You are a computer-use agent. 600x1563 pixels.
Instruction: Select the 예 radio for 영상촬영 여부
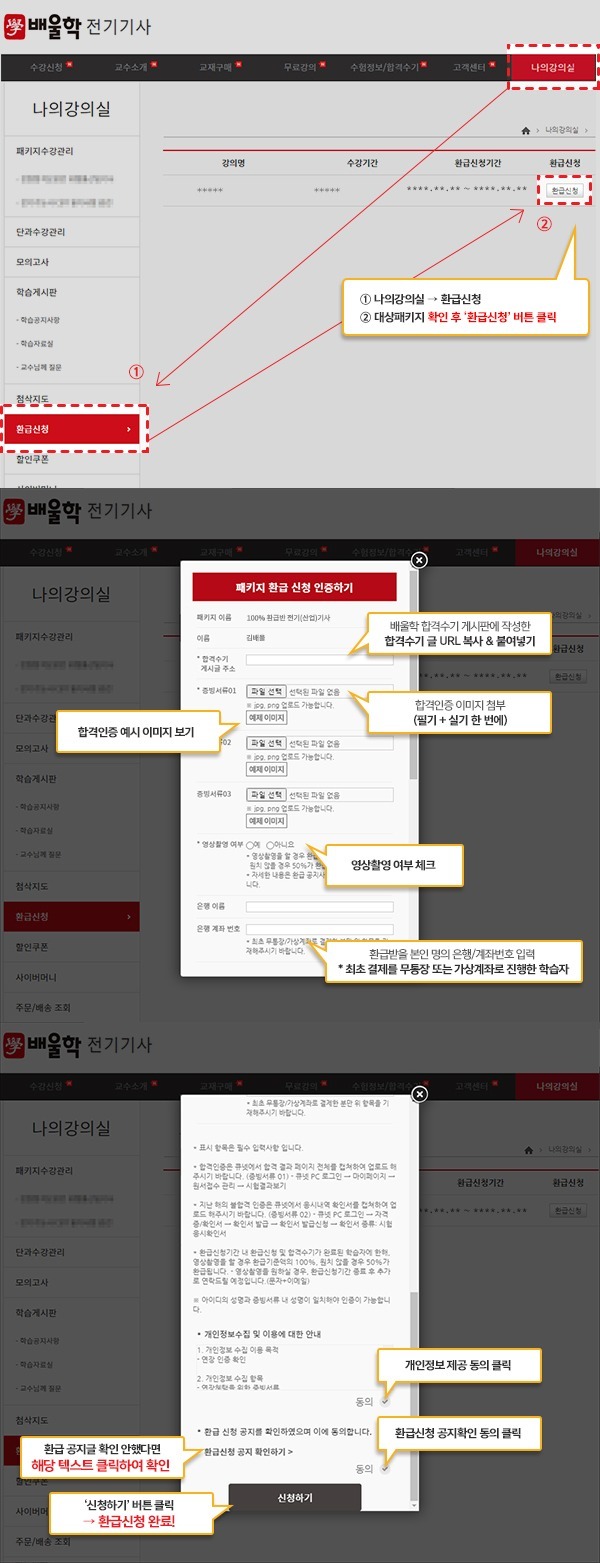249,846
